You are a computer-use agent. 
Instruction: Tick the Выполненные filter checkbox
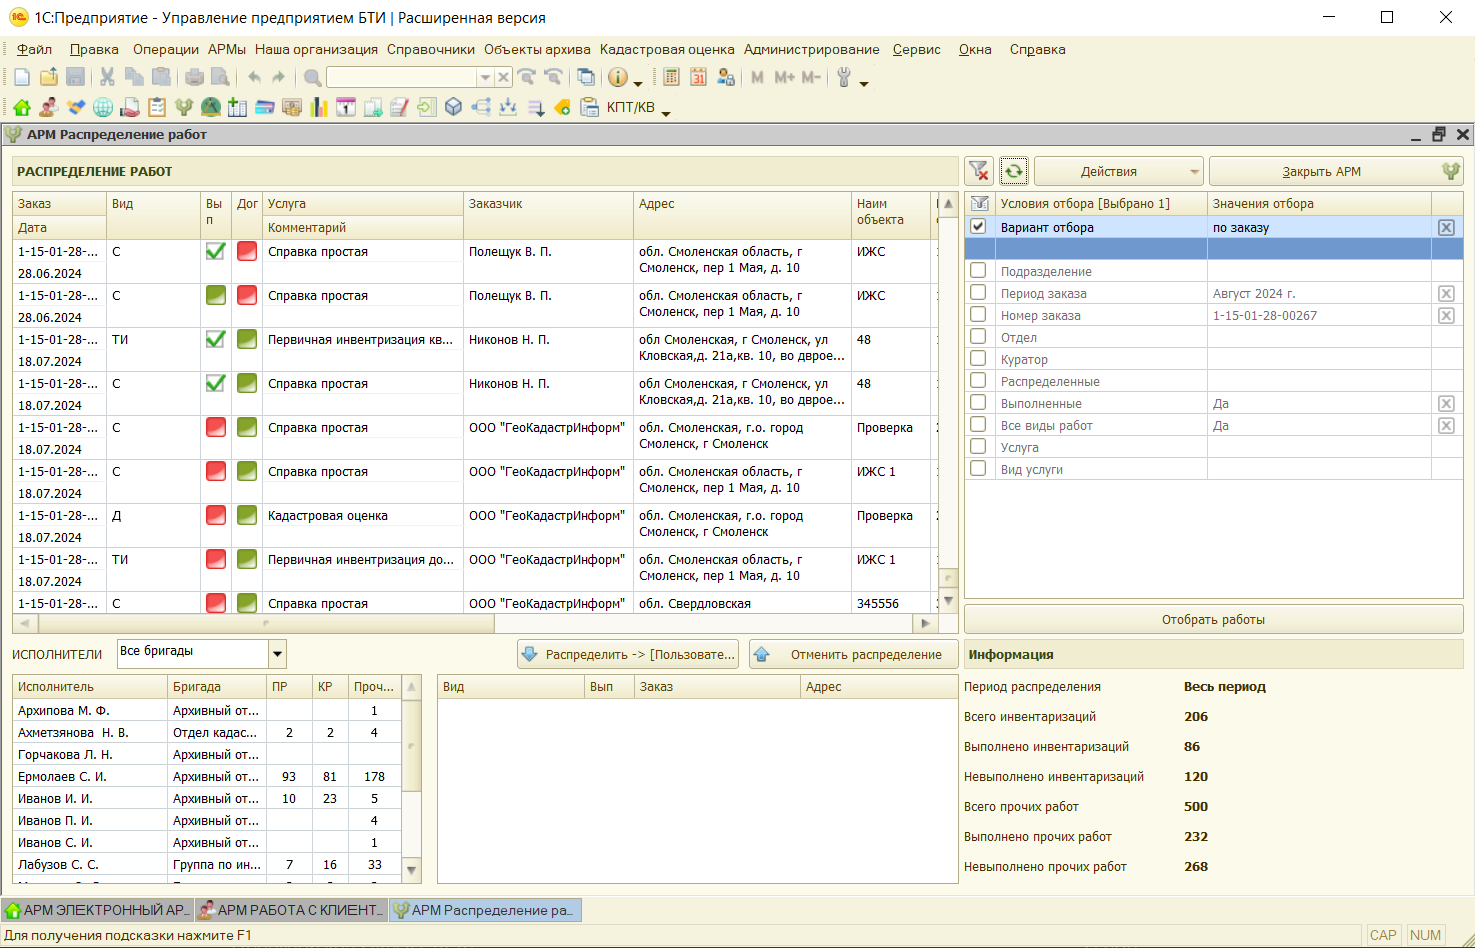pos(978,403)
